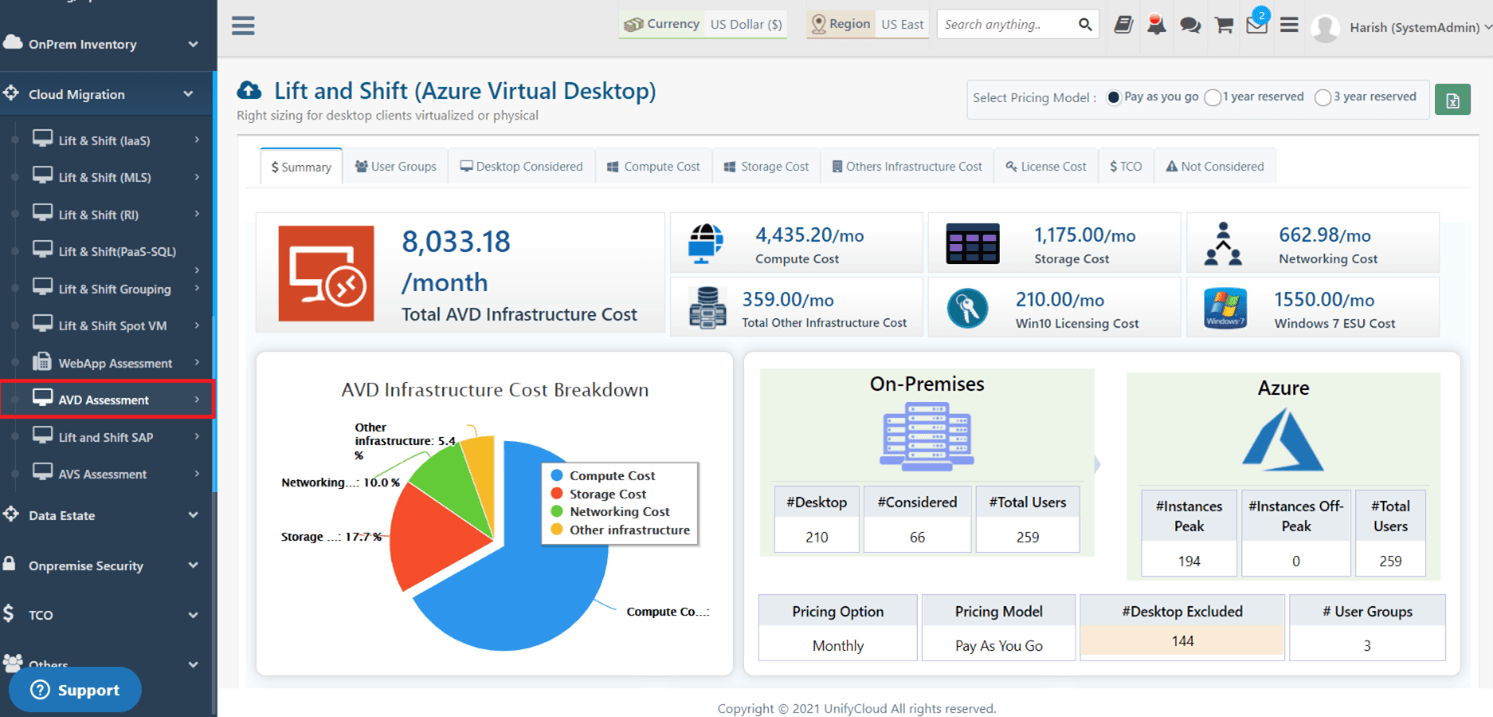Click the search magnifier icon

pyautogui.click(x=1085, y=25)
